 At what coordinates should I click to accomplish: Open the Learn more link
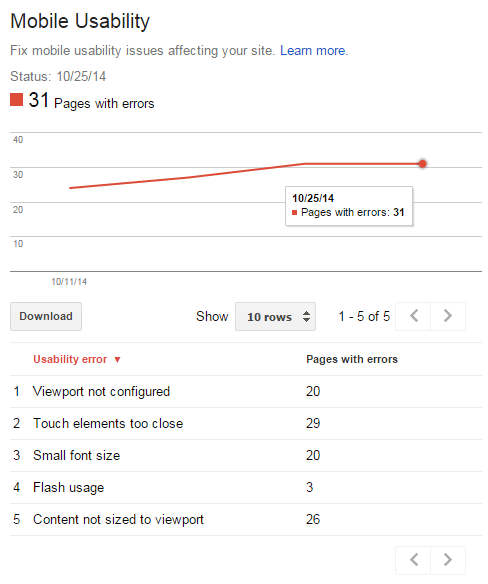[x=314, y=50]
